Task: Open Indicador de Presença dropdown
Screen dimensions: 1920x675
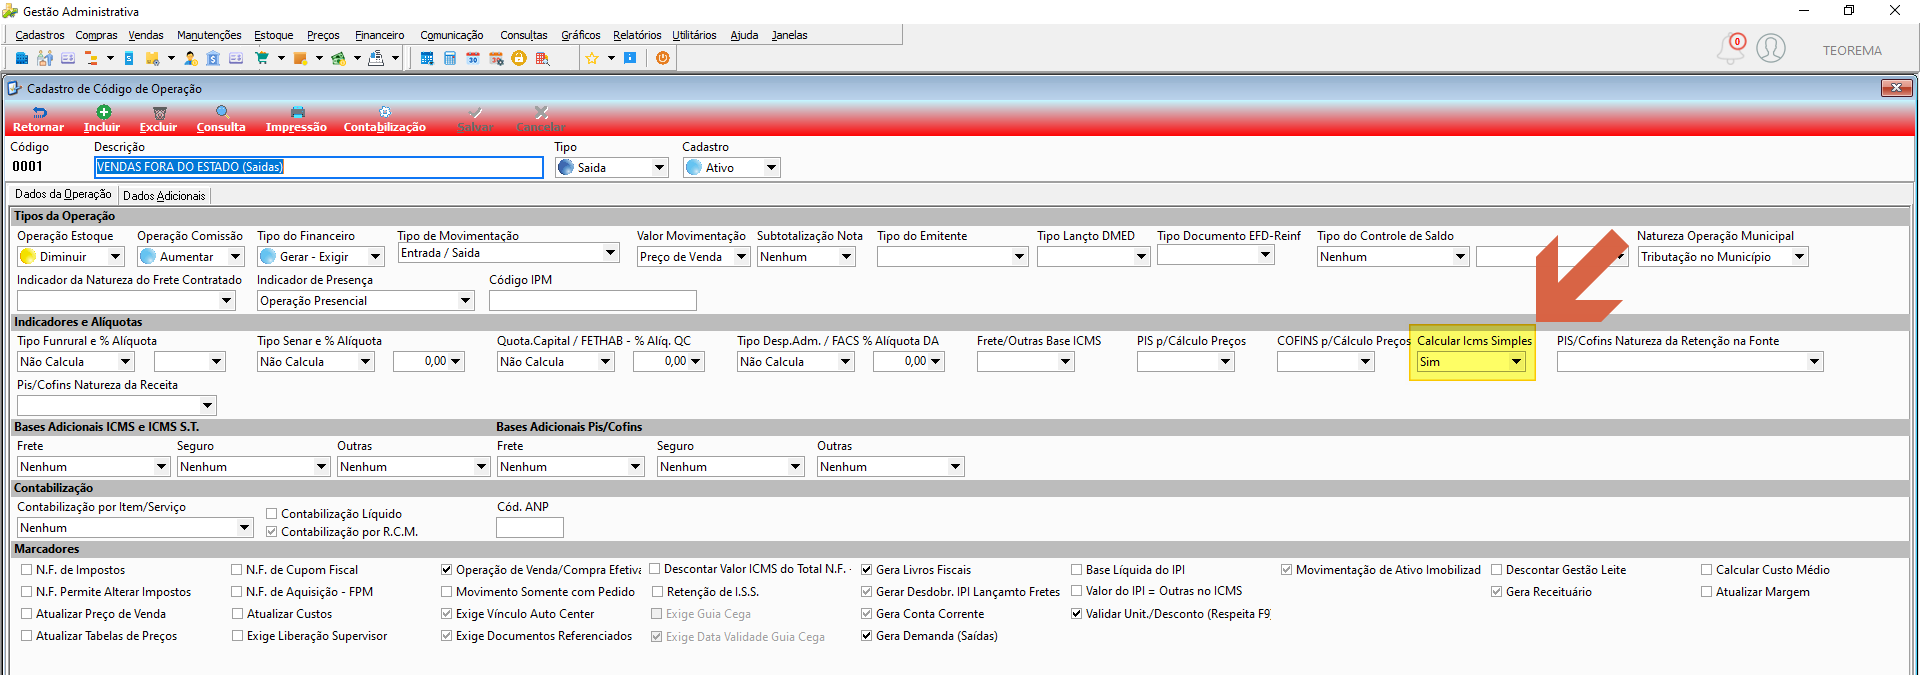Action: pyautogui.click(x=365, y=301)
